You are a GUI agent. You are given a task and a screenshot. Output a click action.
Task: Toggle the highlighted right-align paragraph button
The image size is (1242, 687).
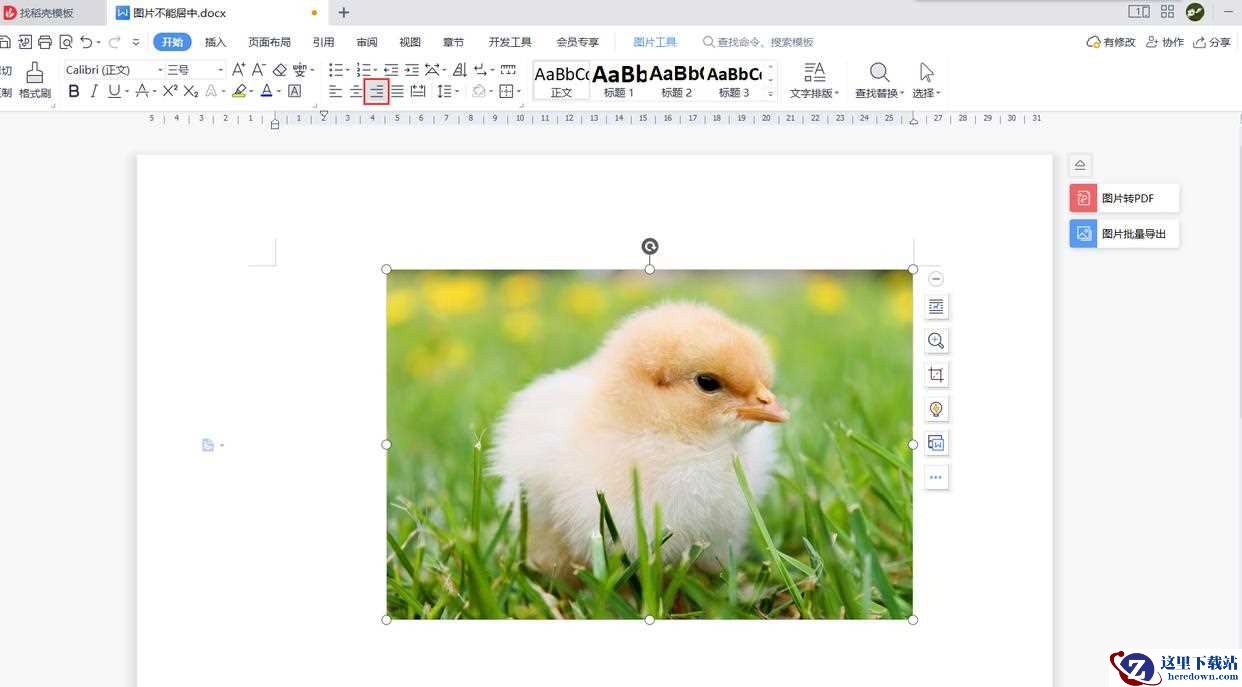[x=377, y=92]
